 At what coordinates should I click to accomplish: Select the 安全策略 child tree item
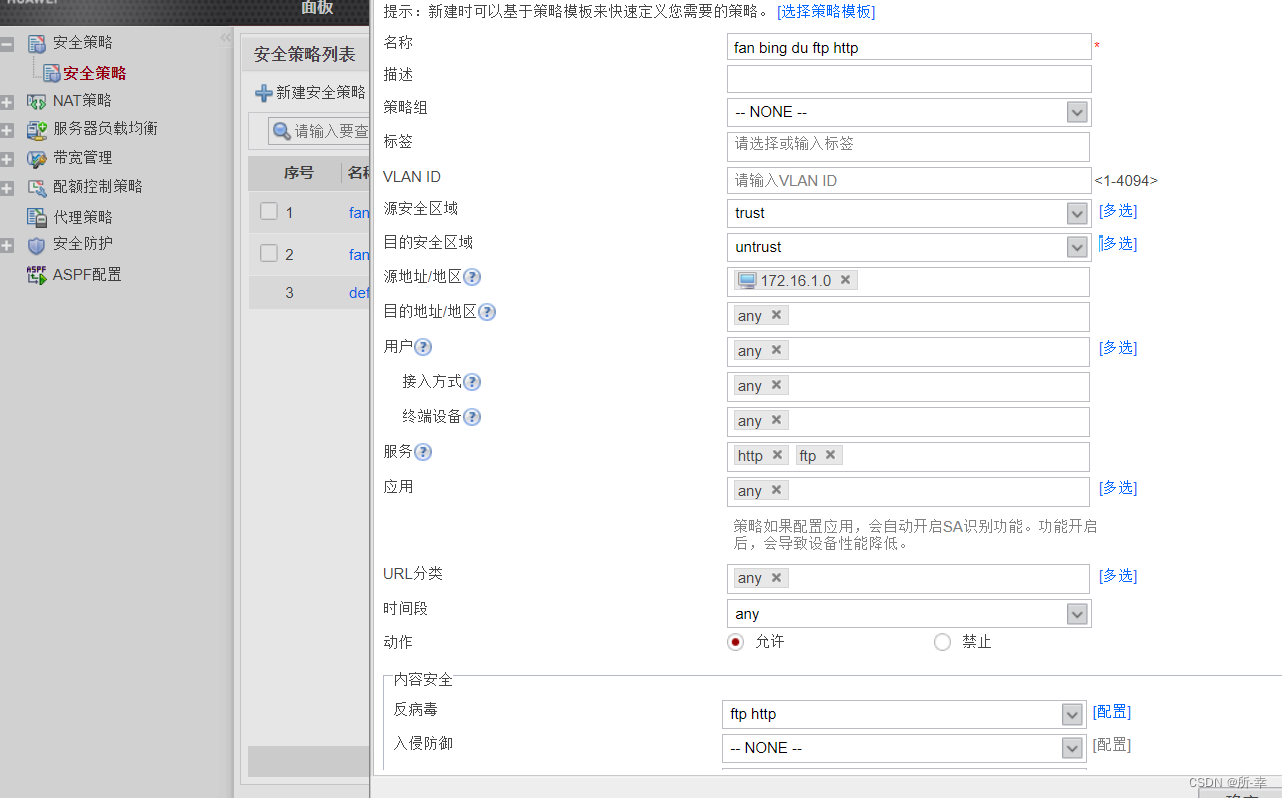point(94,73)
